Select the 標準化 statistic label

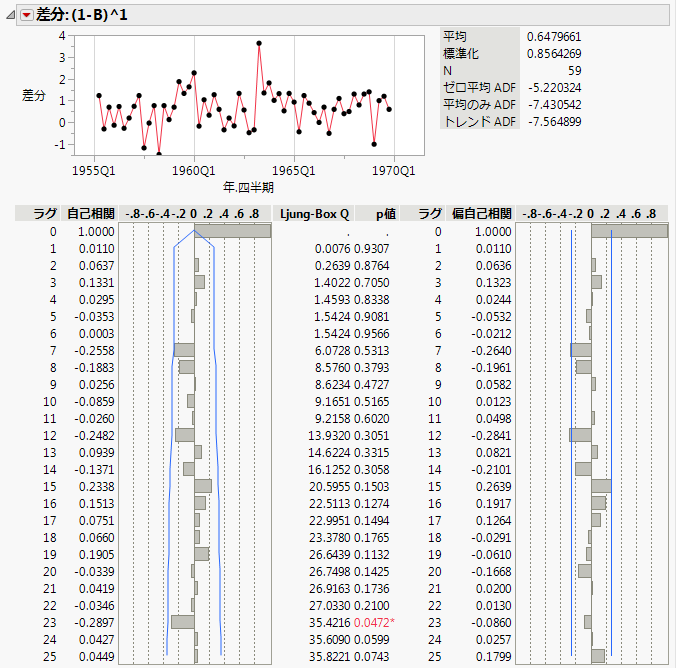point(461,54)
